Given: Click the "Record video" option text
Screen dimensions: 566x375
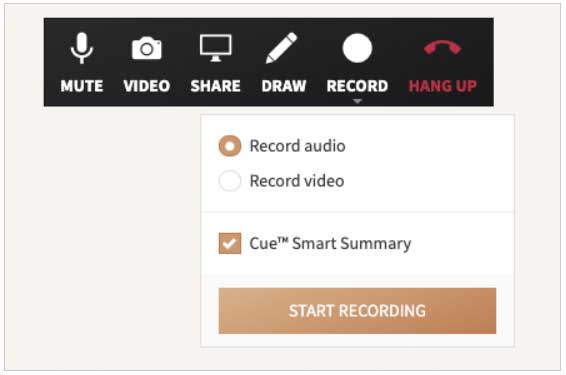Looking at the screenshot, I should (x=297, y=181).
